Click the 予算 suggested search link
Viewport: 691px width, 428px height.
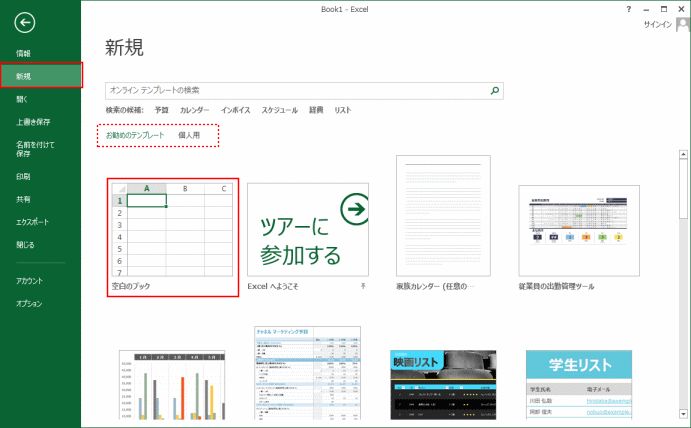(161, 110)
